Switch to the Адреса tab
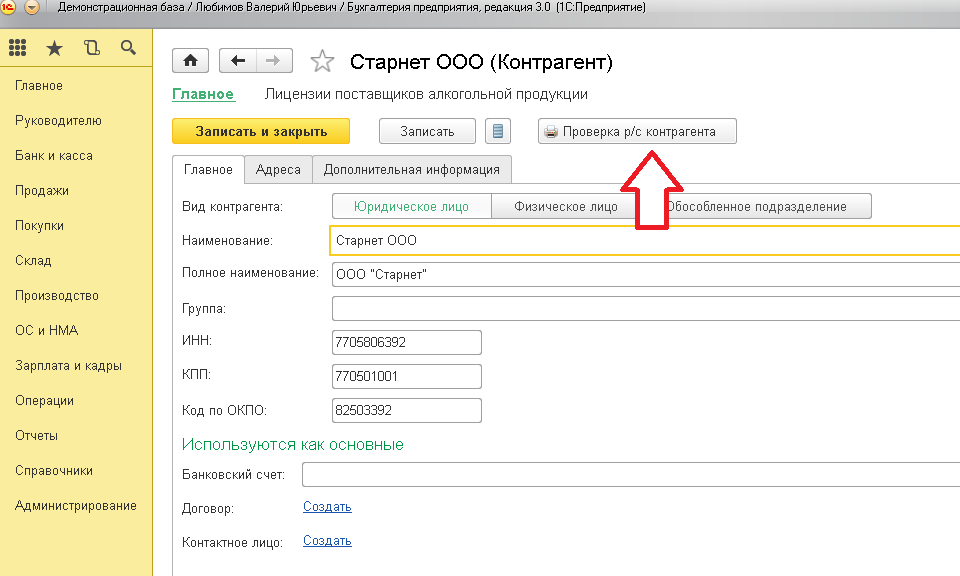This screenshot has height=576, width=960. [x=278, y=170]
